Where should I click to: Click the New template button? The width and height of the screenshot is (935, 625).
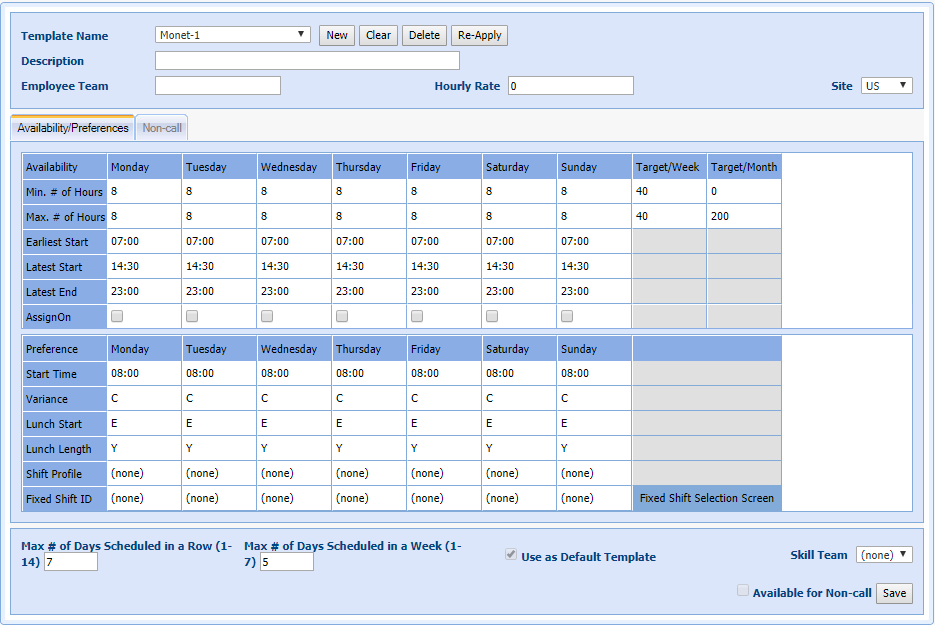(x=337, y=35)
